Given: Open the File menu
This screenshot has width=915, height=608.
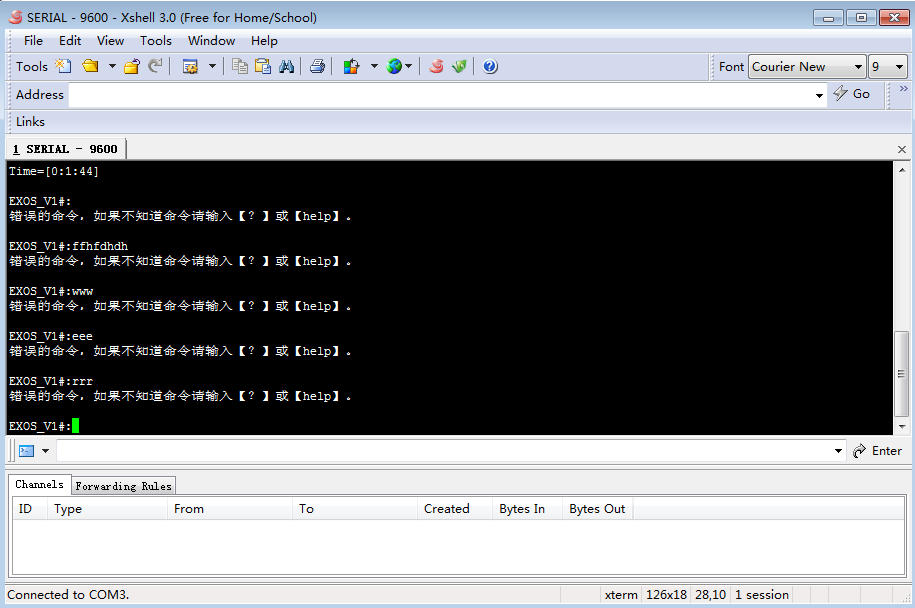Looking at the screenshot, I should click(33, 41).
